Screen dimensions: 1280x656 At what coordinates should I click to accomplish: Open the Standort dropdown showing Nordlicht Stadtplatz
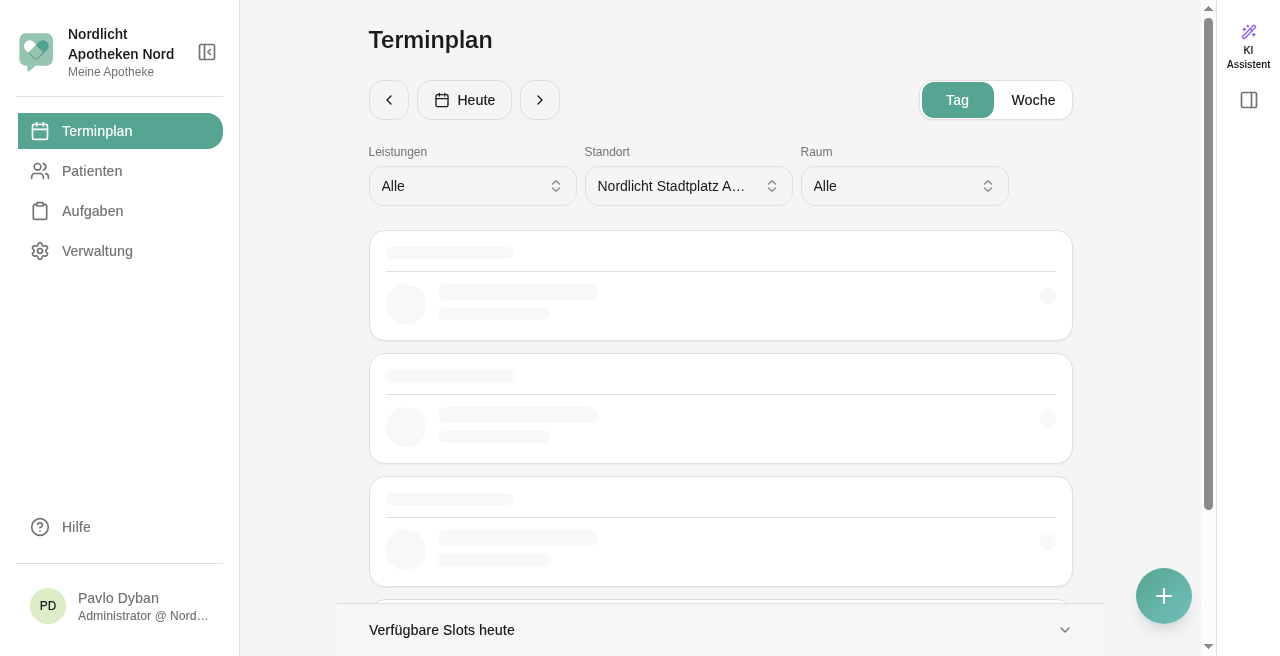coord(689,186)
